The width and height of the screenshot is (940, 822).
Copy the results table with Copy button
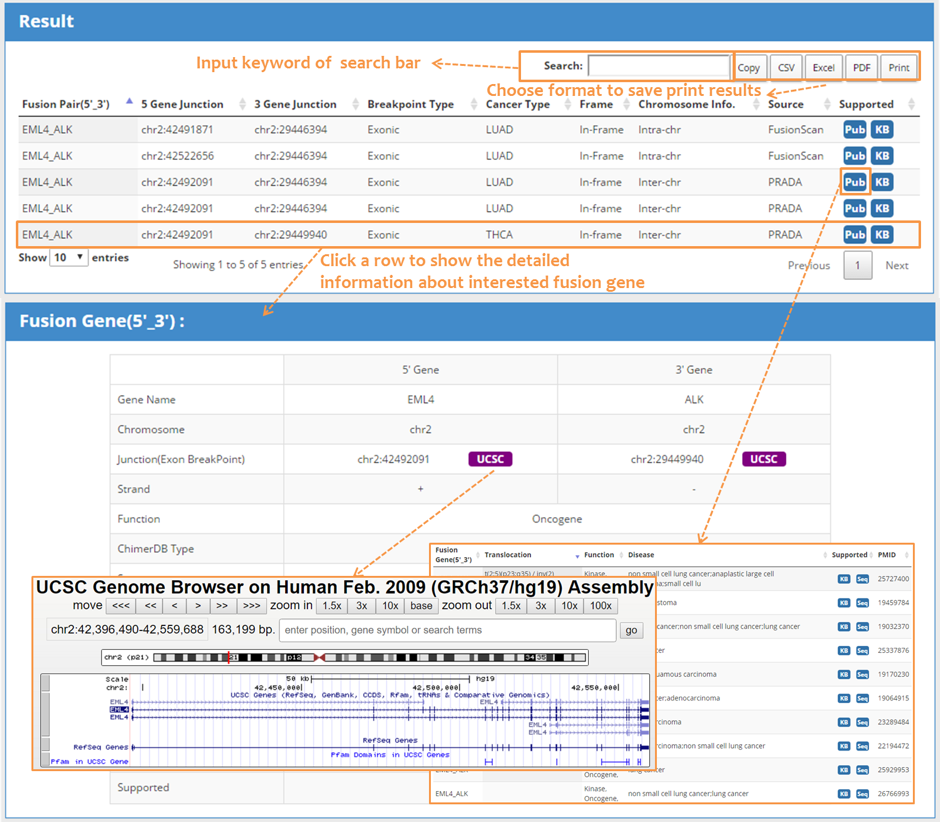[x=749, y=68]
